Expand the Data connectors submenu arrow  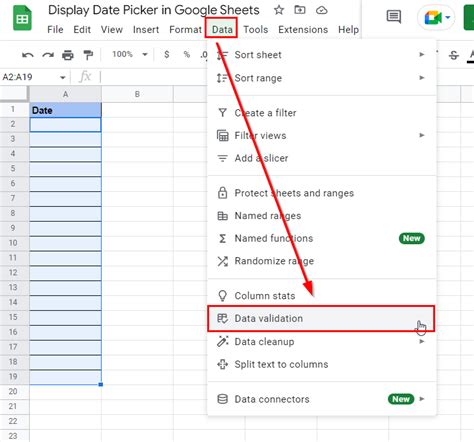pyautogui.click(x=422, y=399)
